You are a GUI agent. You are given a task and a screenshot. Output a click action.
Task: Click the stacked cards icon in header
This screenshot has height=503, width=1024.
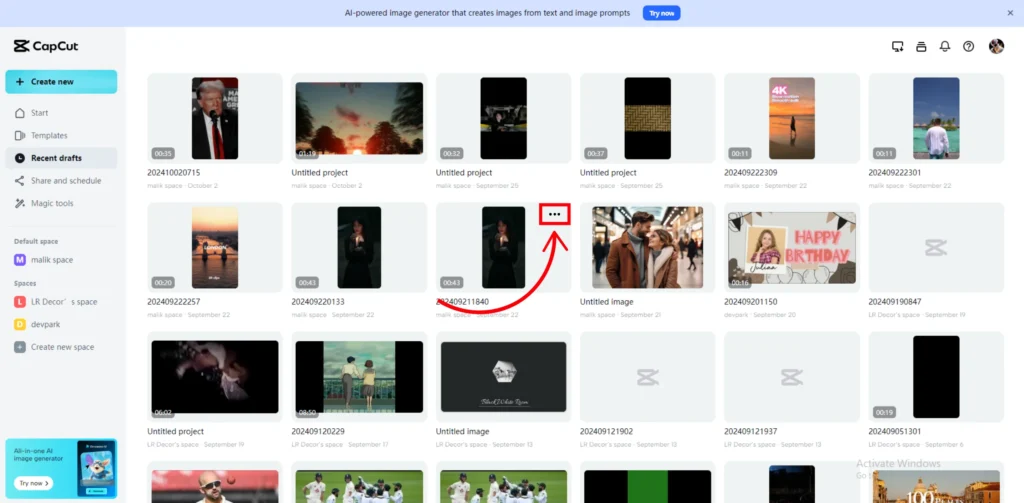click(x=921, y=46)
